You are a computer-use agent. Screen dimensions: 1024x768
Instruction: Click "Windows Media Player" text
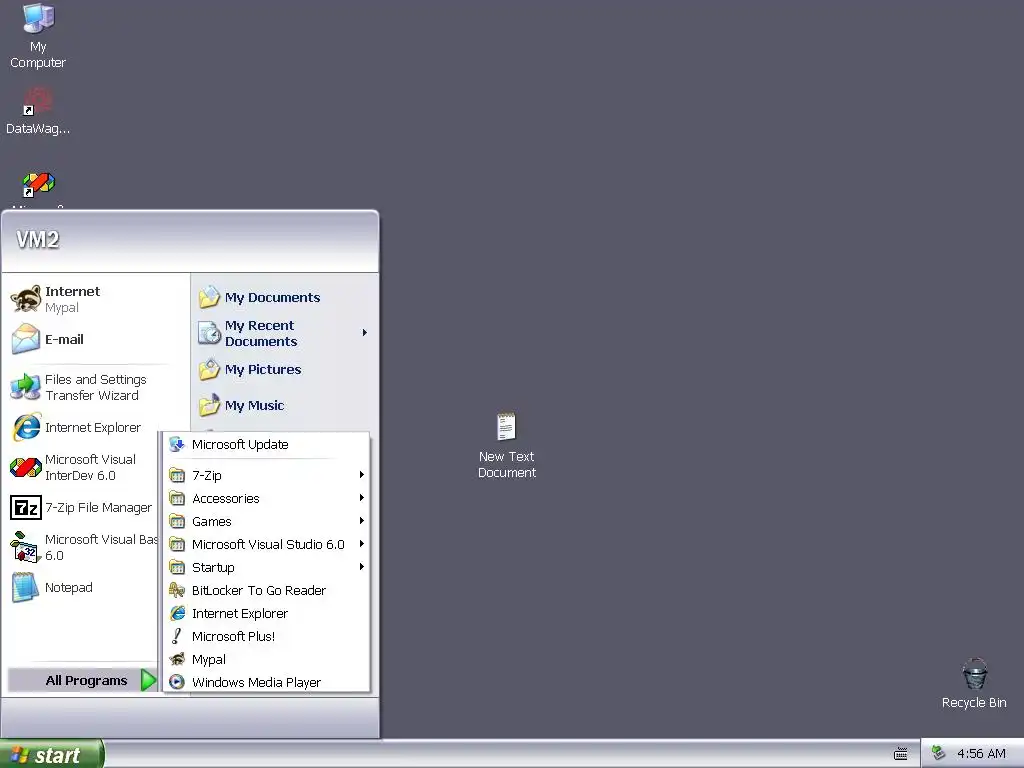[256, 682]
